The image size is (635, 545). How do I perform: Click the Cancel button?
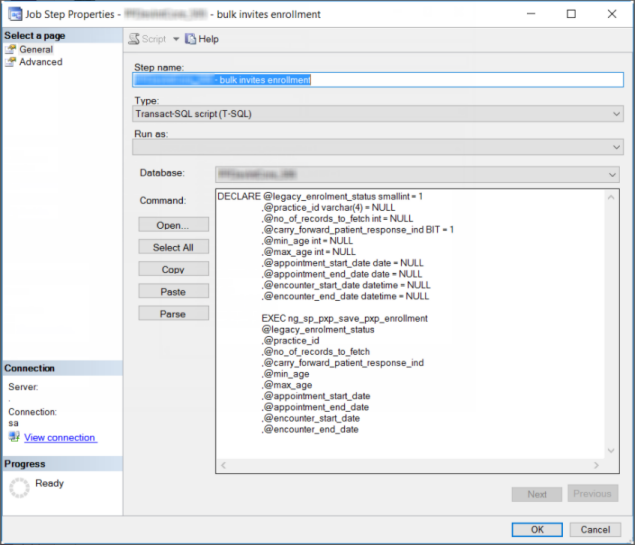coord(595,530)
